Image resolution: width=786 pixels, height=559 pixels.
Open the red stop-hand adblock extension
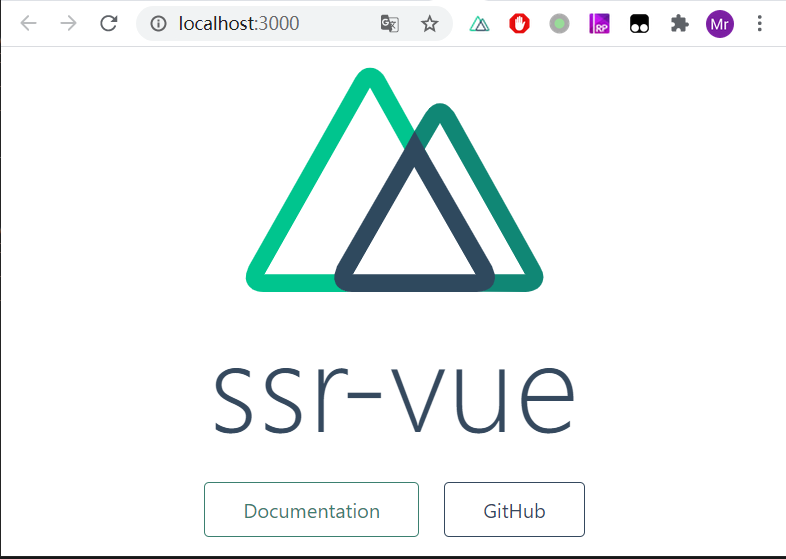(x=519, y=24)
